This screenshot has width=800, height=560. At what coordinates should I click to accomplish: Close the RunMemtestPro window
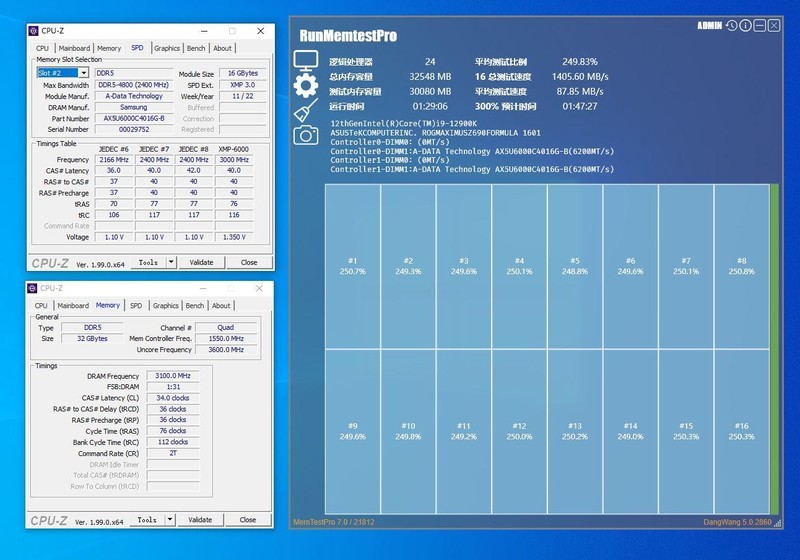[774, 26]
